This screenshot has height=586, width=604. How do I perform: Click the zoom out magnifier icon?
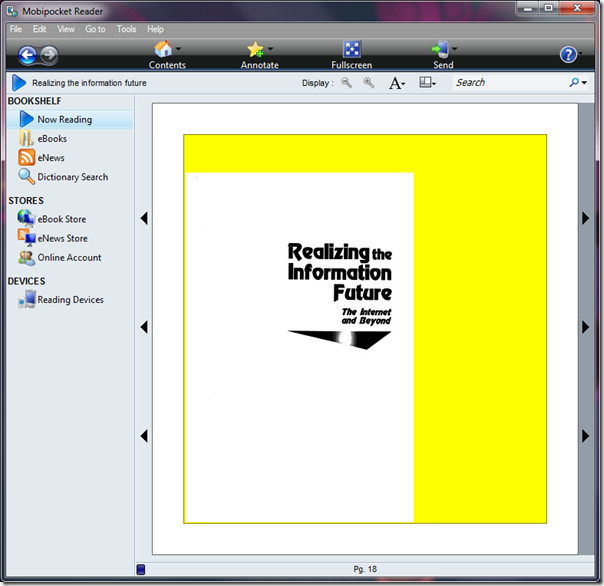pos(347,83)
